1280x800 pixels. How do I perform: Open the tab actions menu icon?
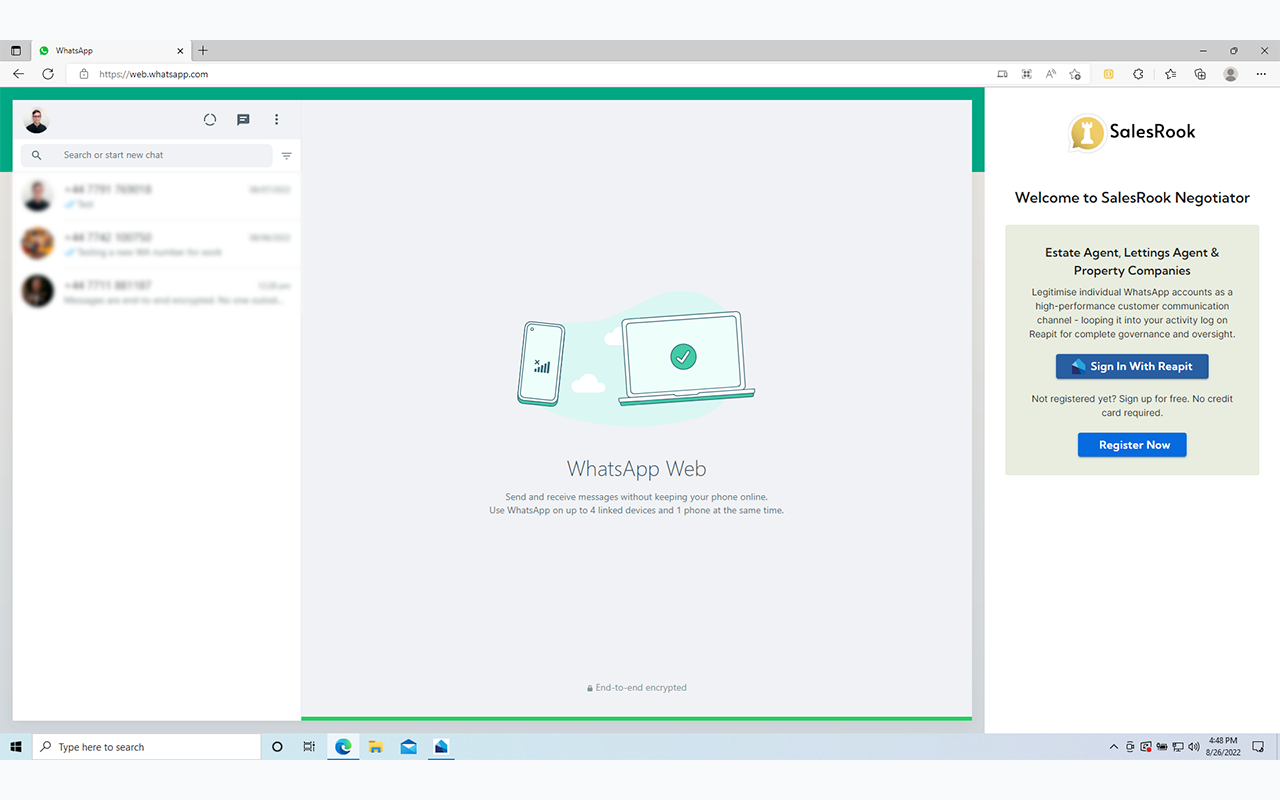coord(16,51)
